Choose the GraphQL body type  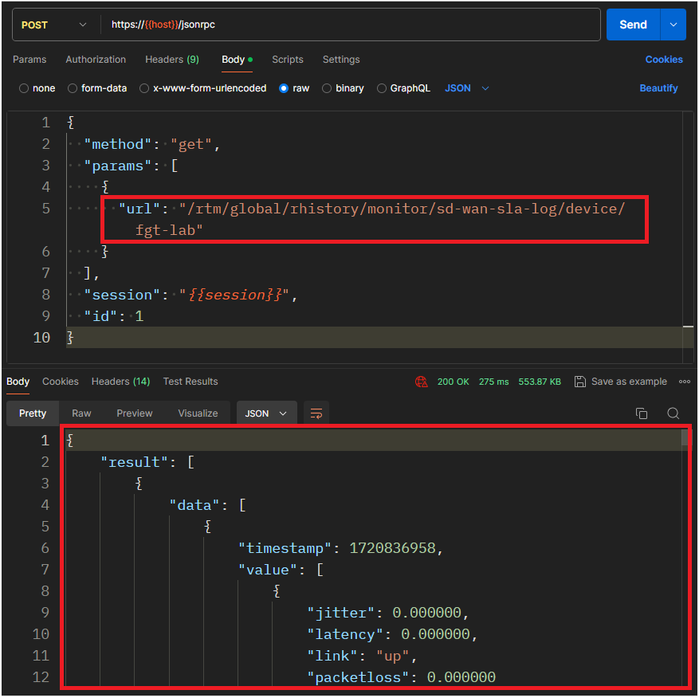[x=382, y=88]
